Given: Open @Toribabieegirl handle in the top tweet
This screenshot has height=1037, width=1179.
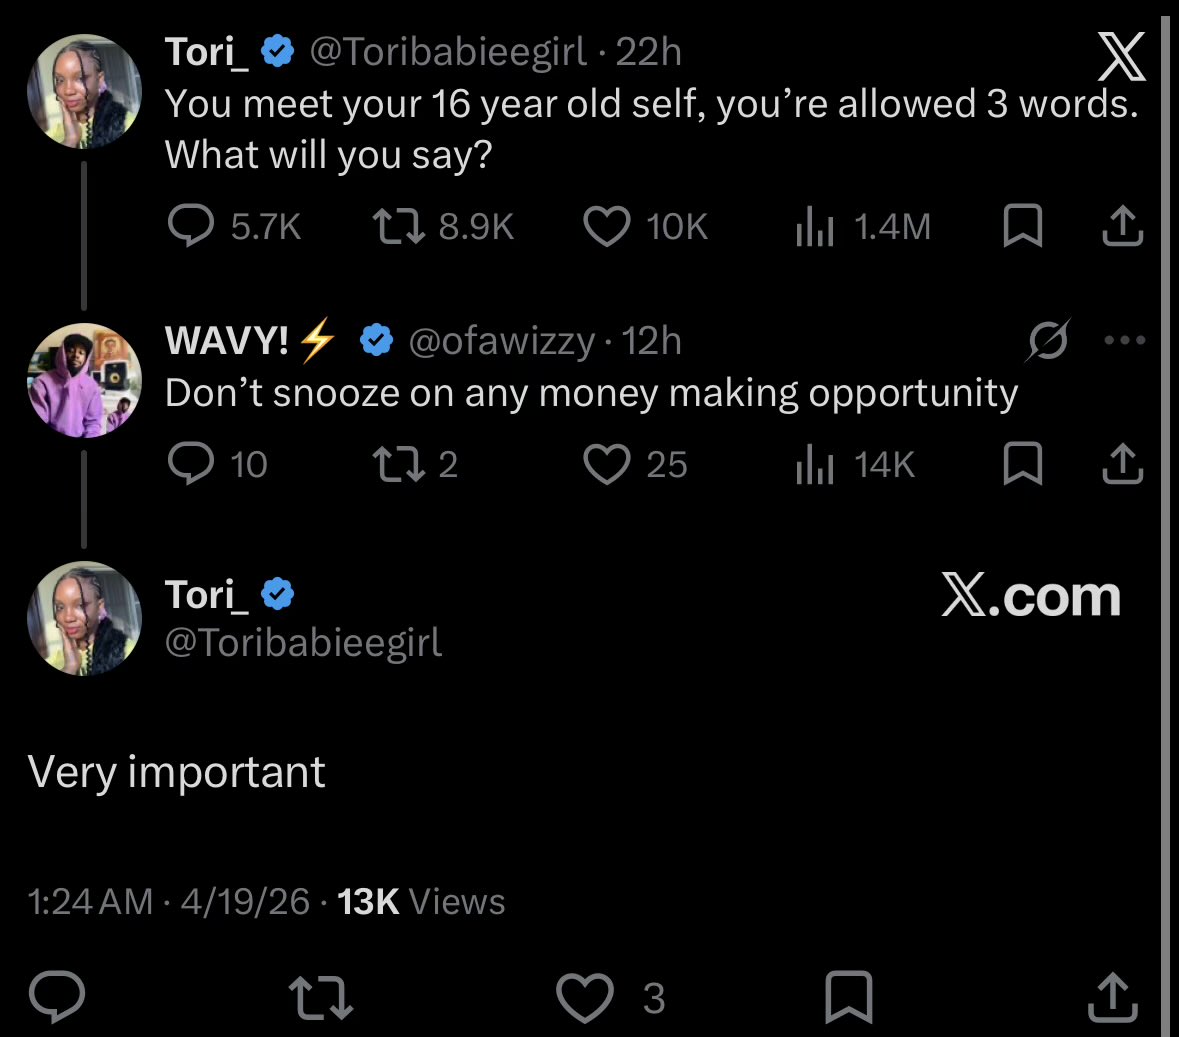Looking at the screenshot, I should click(447, 53).
